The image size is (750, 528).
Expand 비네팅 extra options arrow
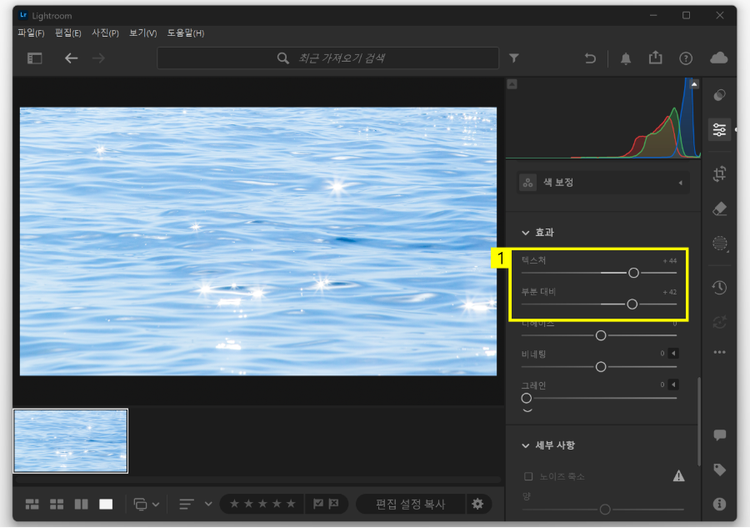673,353
